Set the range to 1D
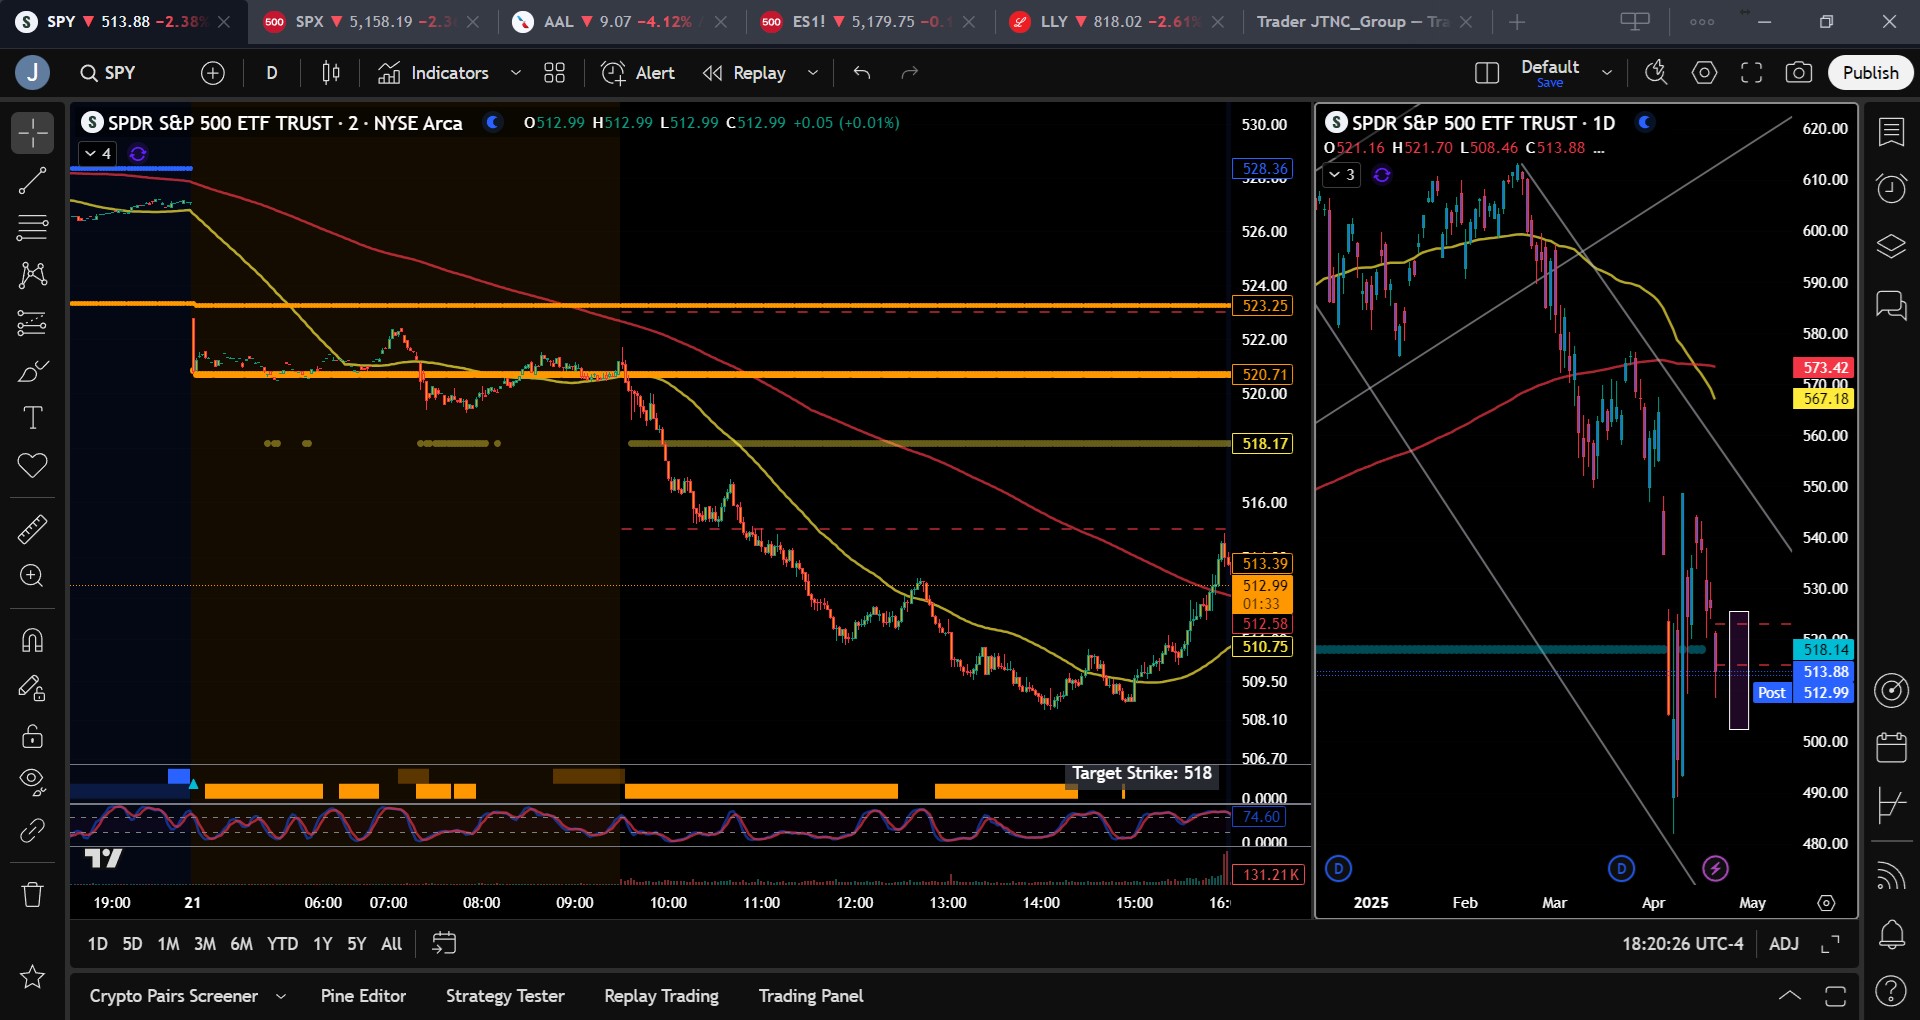Screen dimensions: 1920x1020 click(97, 944)
